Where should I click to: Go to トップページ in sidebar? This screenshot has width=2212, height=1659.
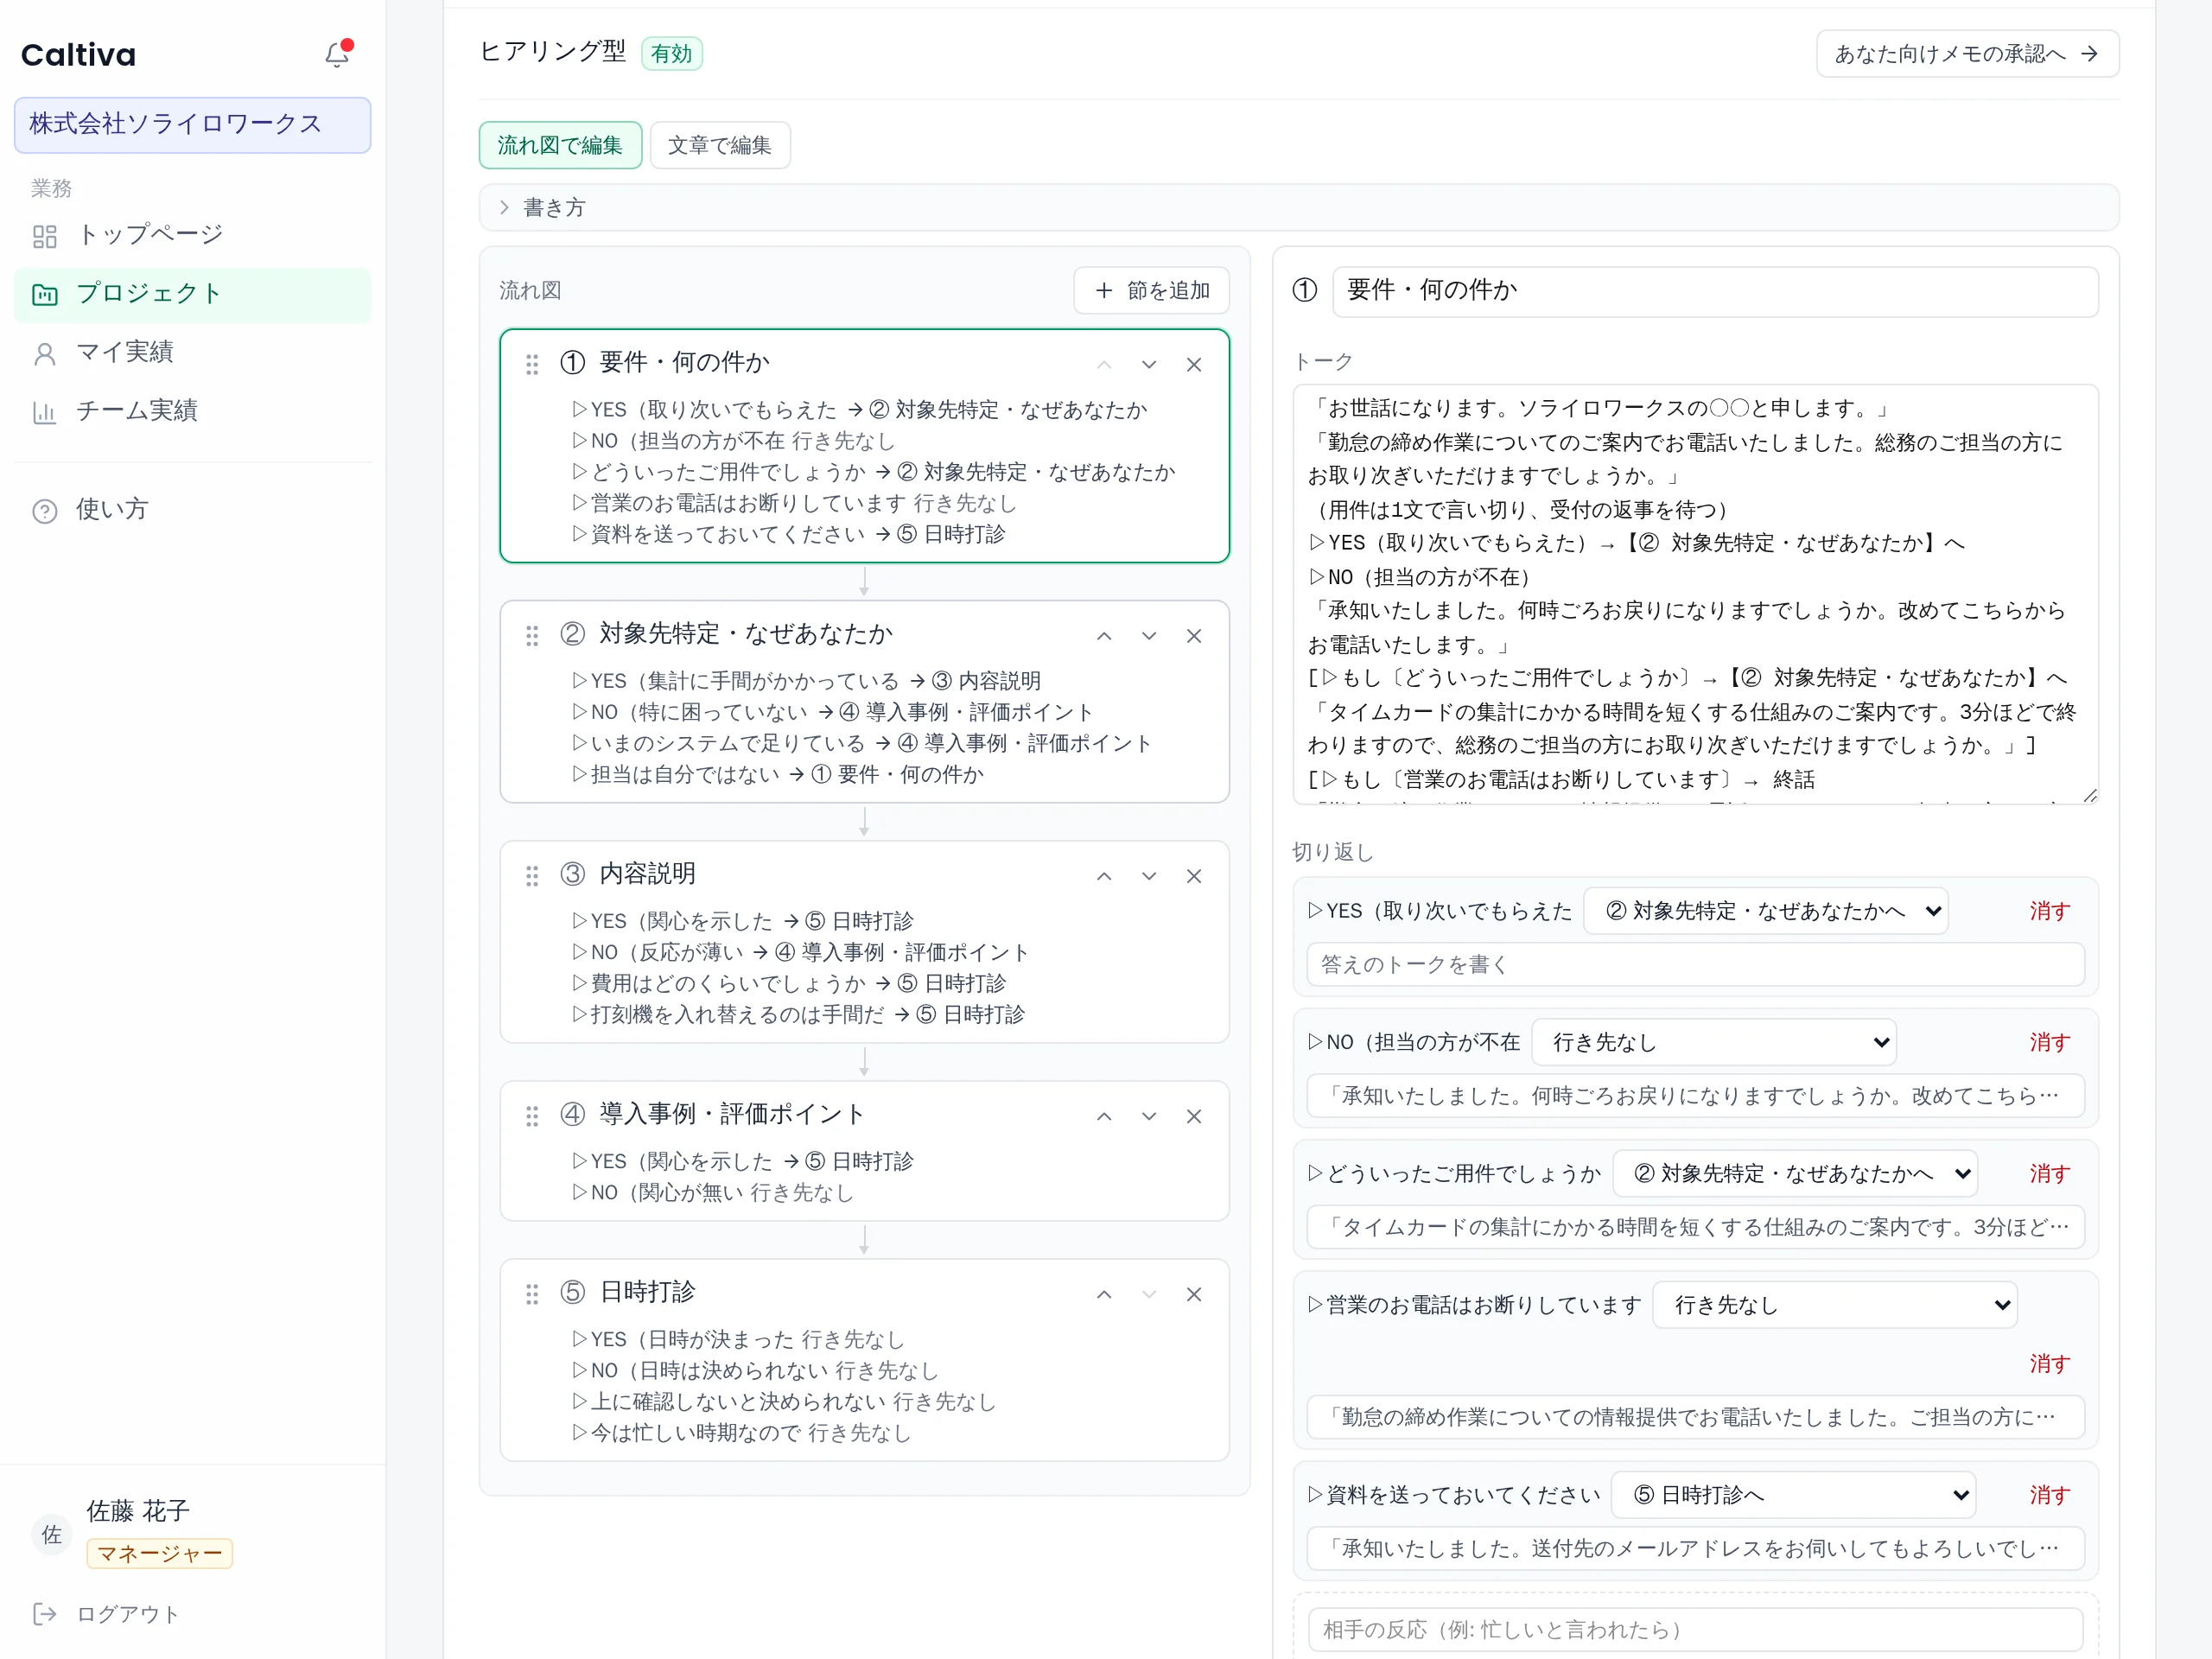point(192,235)
